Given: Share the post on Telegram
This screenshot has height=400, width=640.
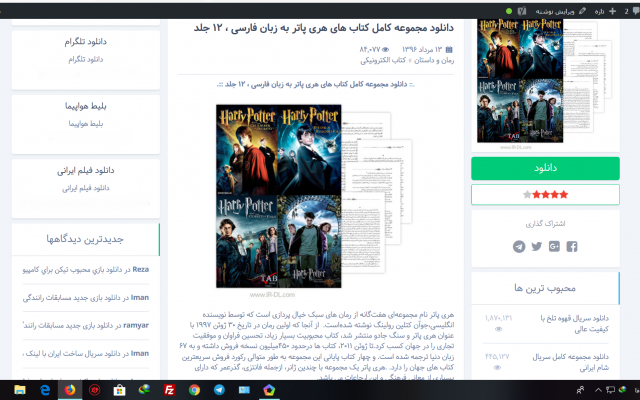Looking at the screenshot, I should coord(519,246).
